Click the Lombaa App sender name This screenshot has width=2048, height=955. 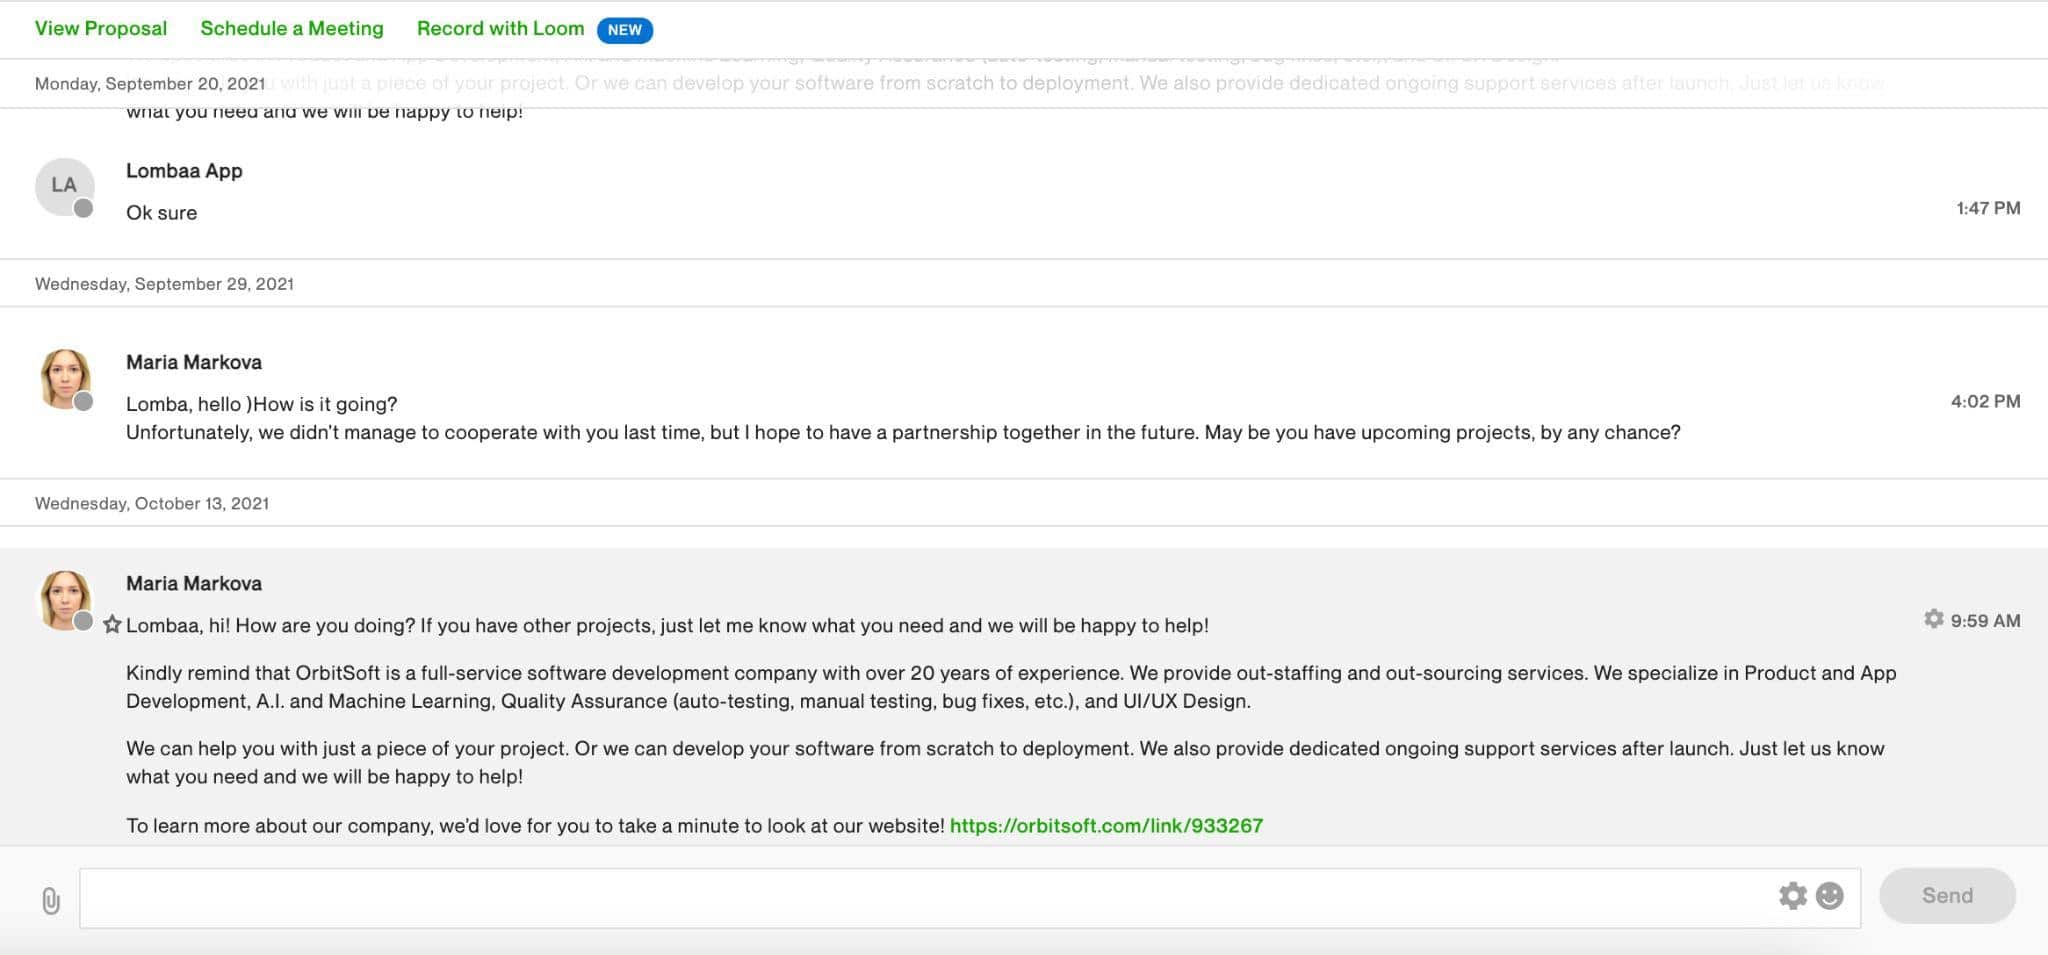point(184,171)
